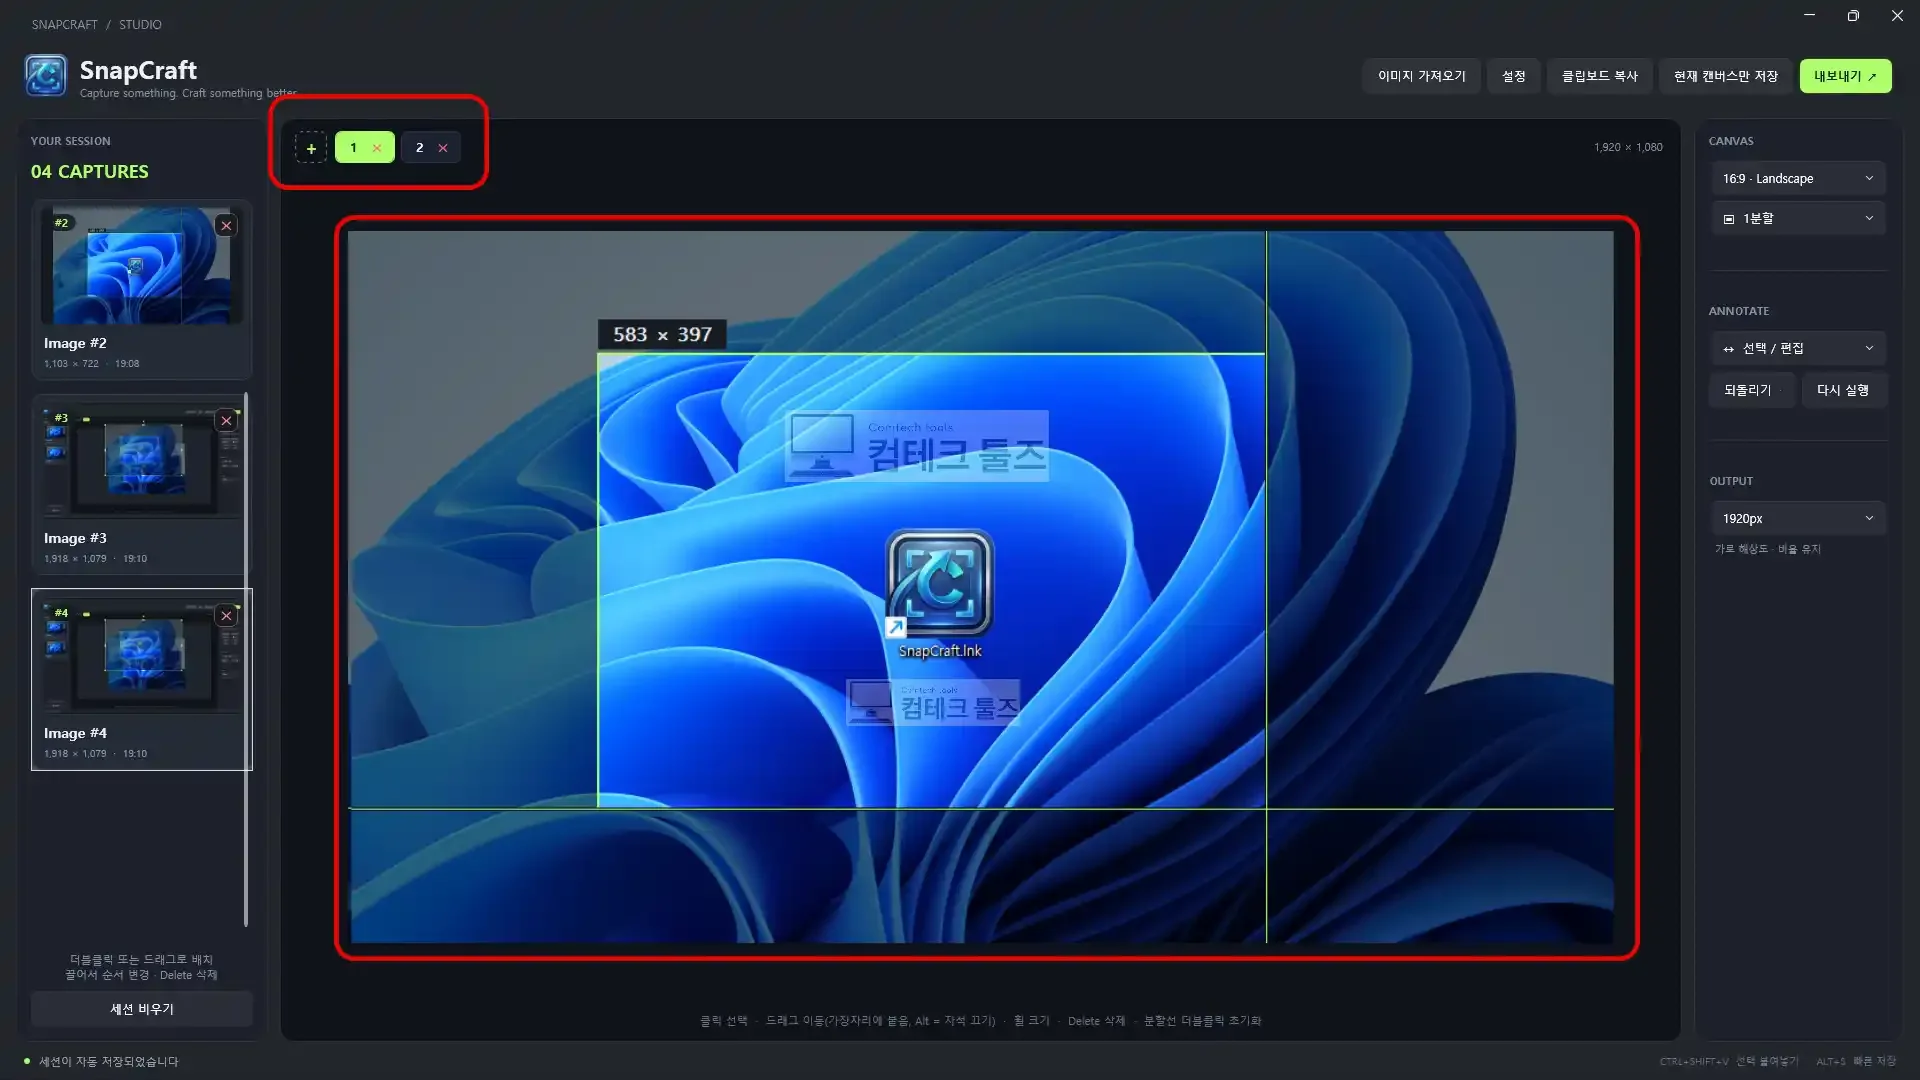This screenshot has width=1920, height=1080.
Task: Open the 16:9 Landscape canvas dropdown
Action: point(1798,179)
